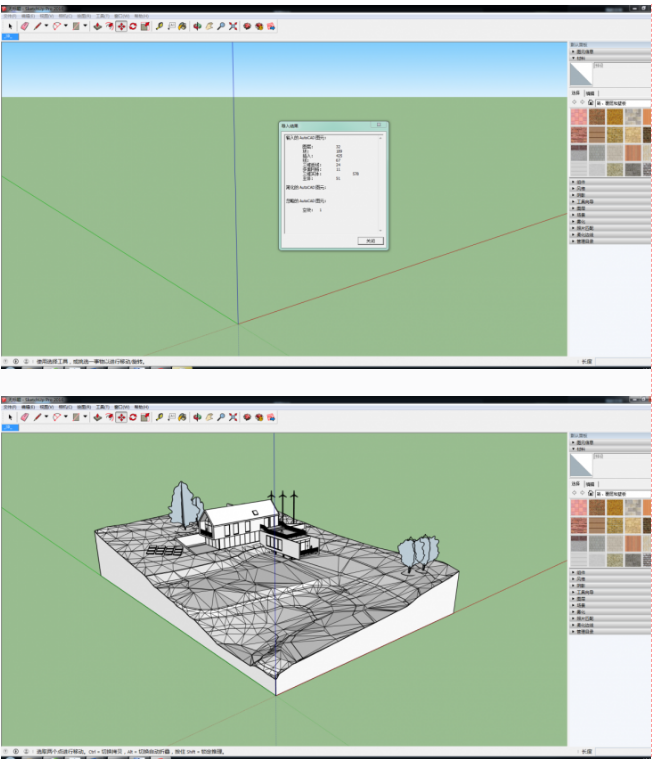Select the Scale tool in the import-dialog window
652x759 pixels.
coord(145,26)
